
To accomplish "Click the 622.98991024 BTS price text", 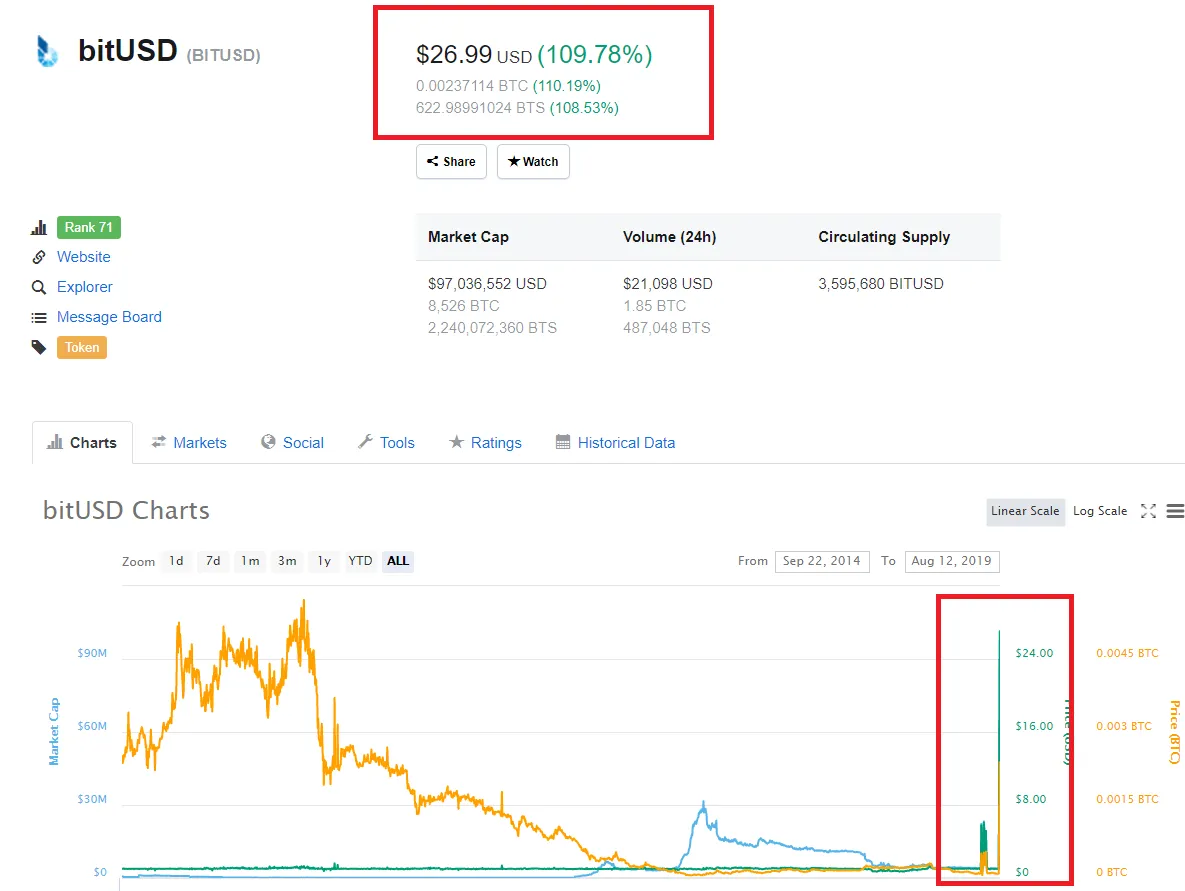I will pos(480,108).
